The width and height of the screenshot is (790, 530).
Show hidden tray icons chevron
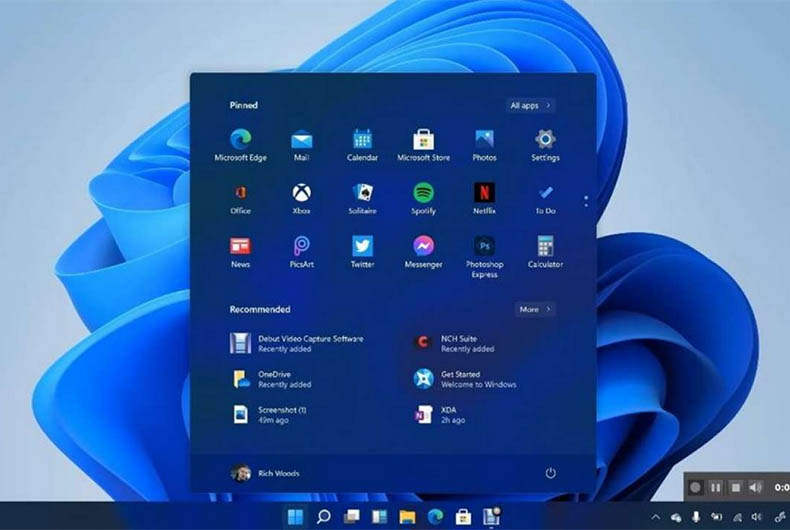[x=655, y=517]
